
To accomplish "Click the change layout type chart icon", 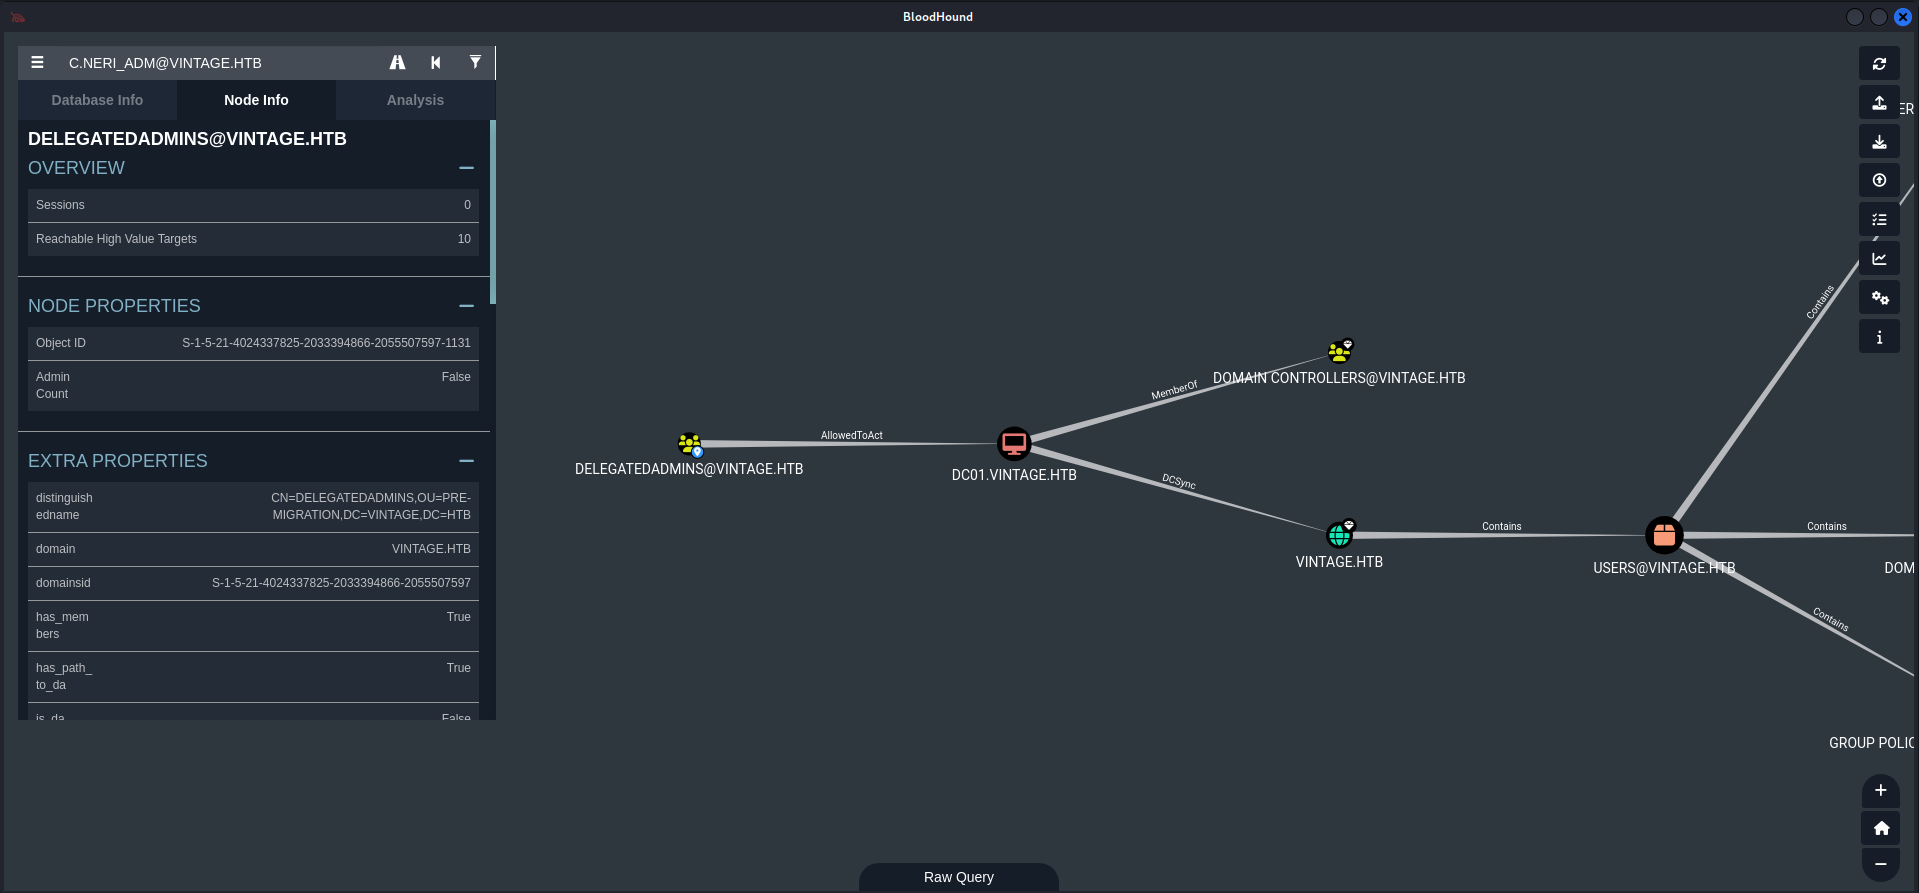I will [1879, 258].
